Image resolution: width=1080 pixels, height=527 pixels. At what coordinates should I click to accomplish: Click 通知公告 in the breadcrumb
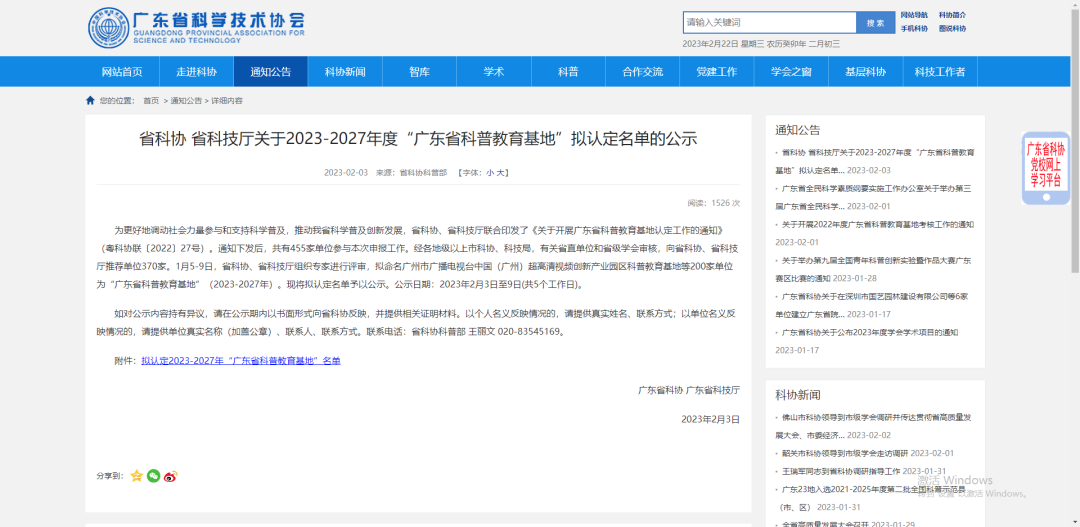(x=187, y=101)
